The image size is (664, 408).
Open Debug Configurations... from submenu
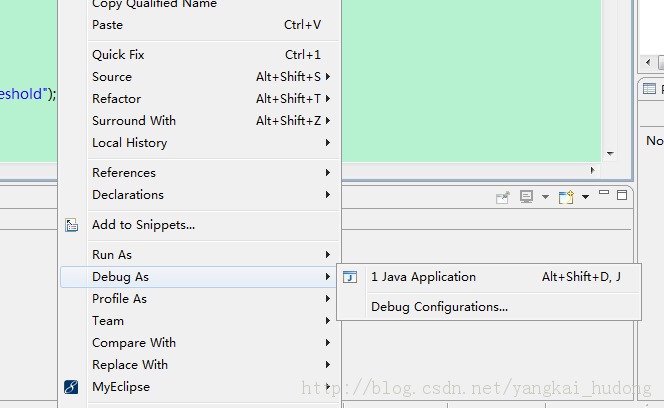[489, 307]
